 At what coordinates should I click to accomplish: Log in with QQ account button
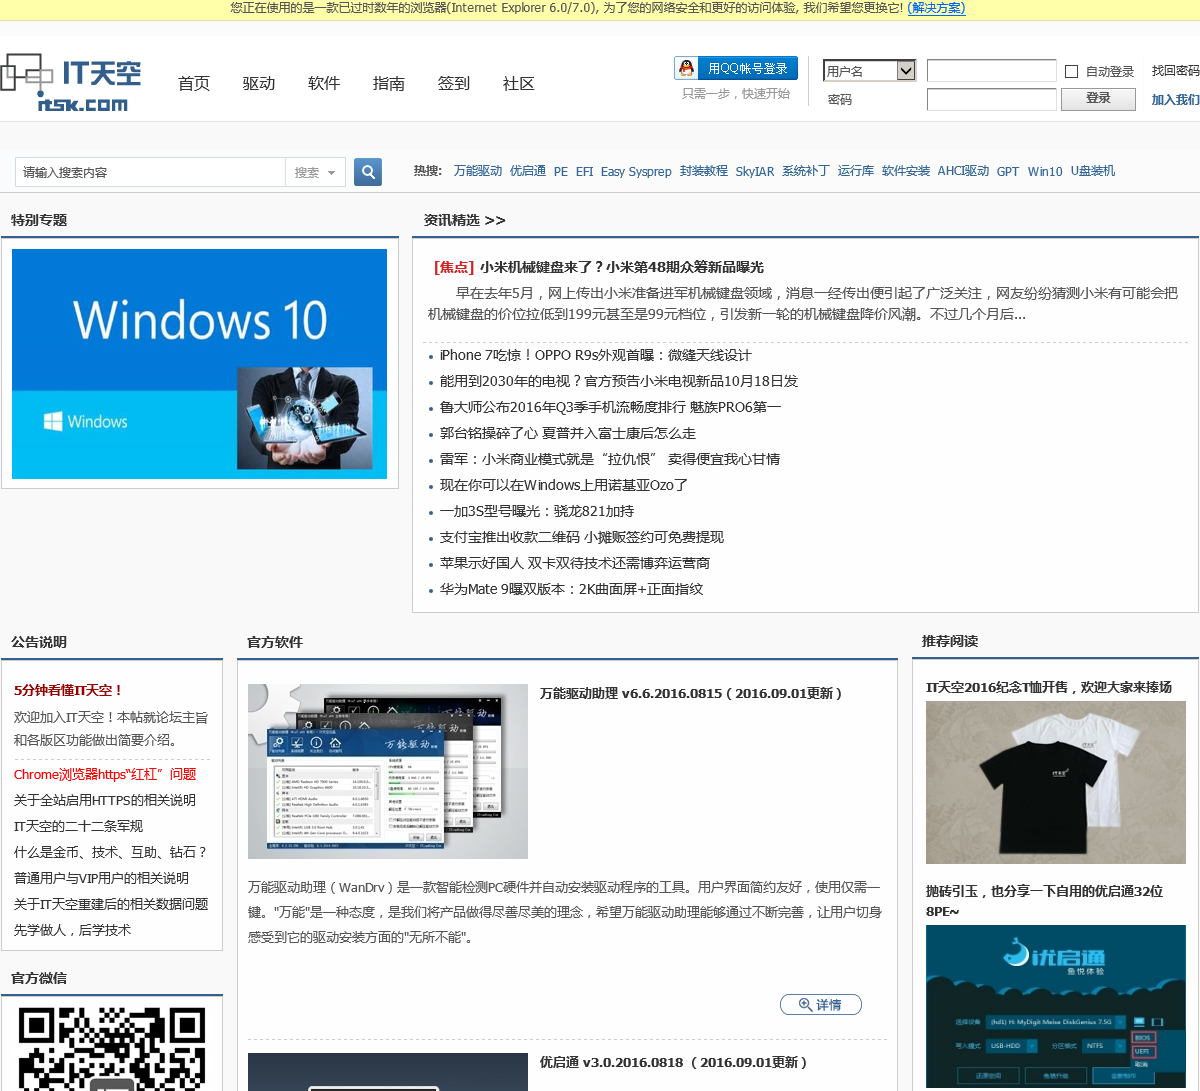(x=736, y=68)
